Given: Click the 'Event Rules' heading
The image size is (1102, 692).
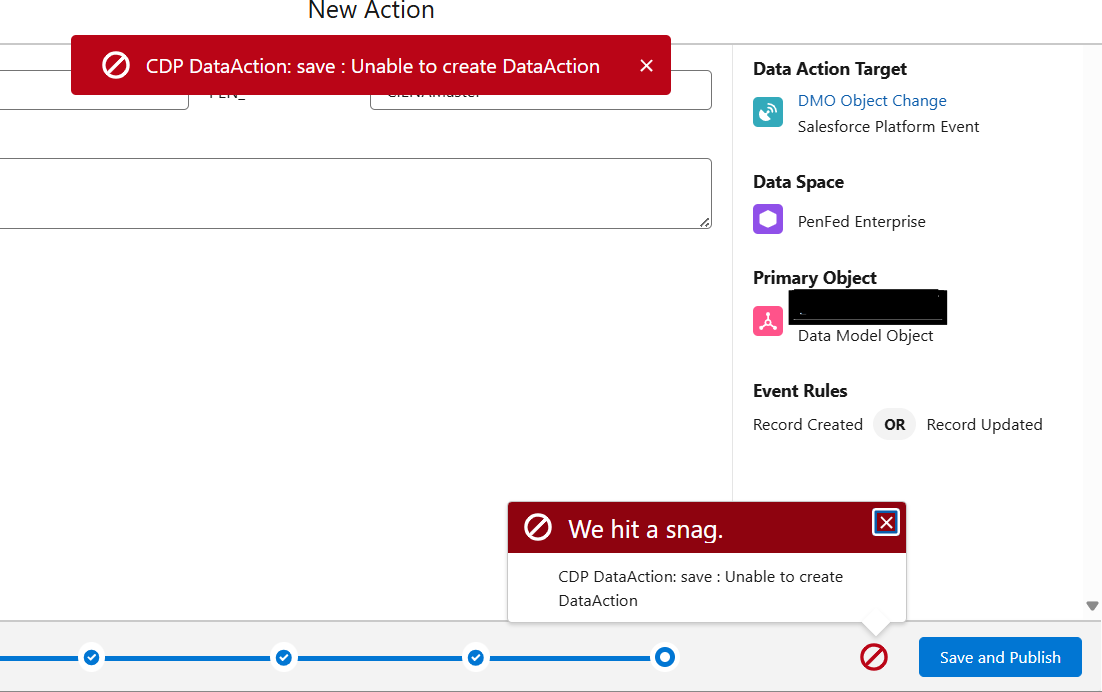Looking at the screenshot, I should point(800,391).
